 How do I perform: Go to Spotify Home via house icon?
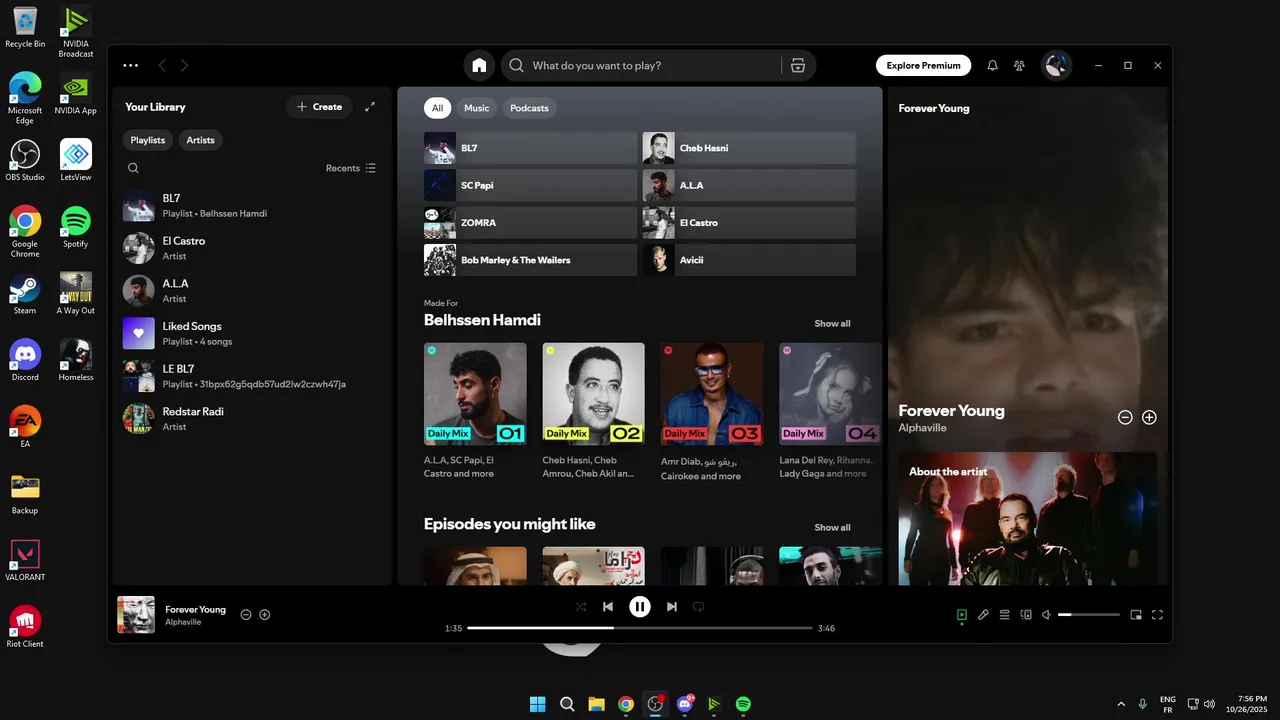(x=479, y=65)
